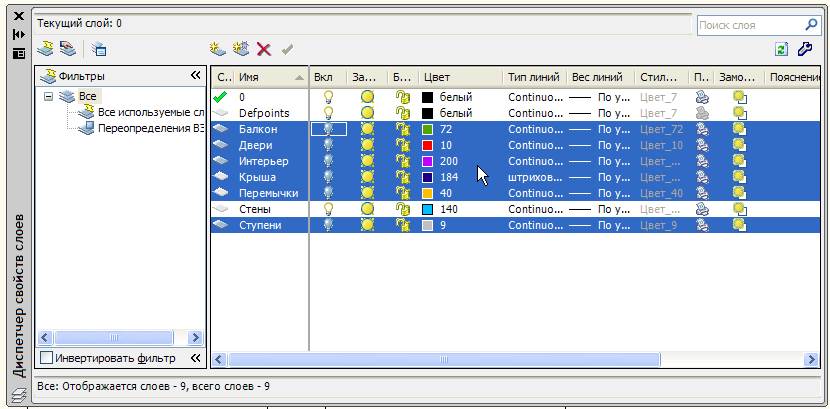
Task: Check Инвертировать фильтр checkbox
Action: coord(47,358)
